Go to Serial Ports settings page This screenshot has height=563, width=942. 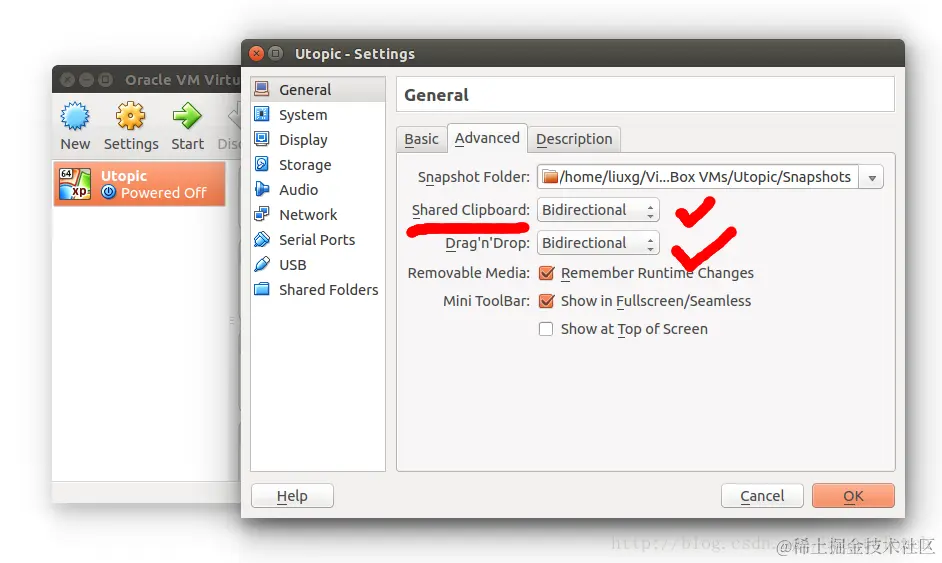(318, 240)
